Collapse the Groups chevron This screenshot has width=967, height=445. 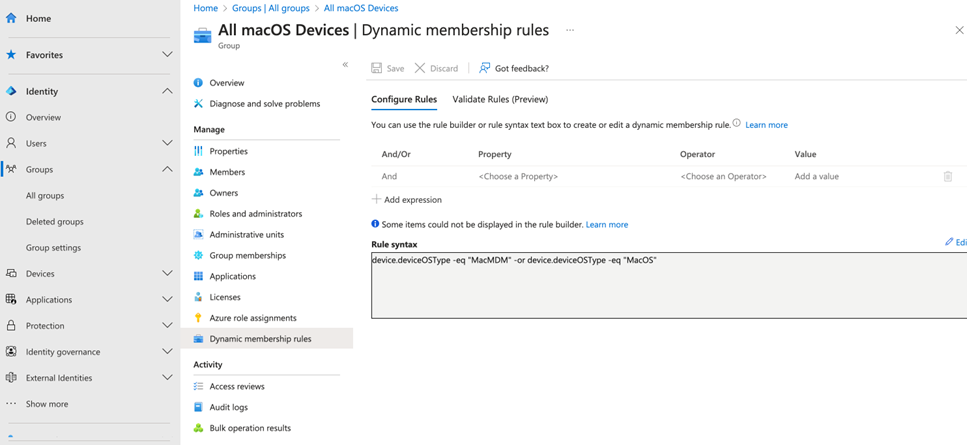tap(167, 169)
